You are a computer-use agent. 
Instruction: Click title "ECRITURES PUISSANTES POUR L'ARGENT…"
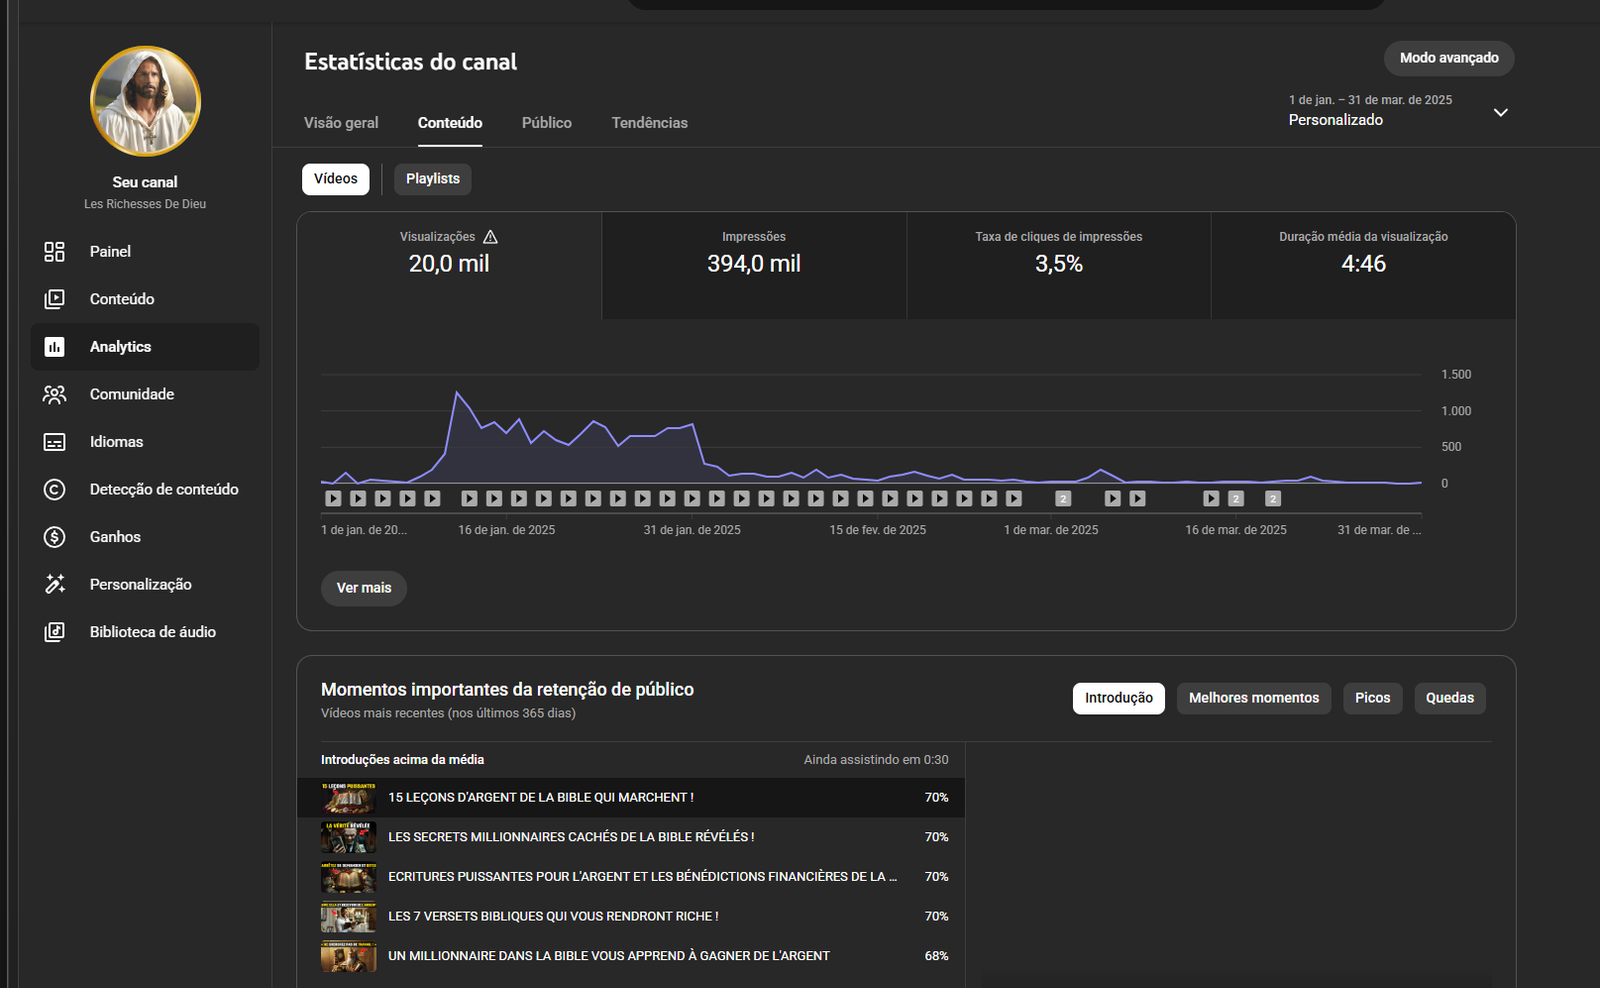pyautogui.click(x=643, y=877)
